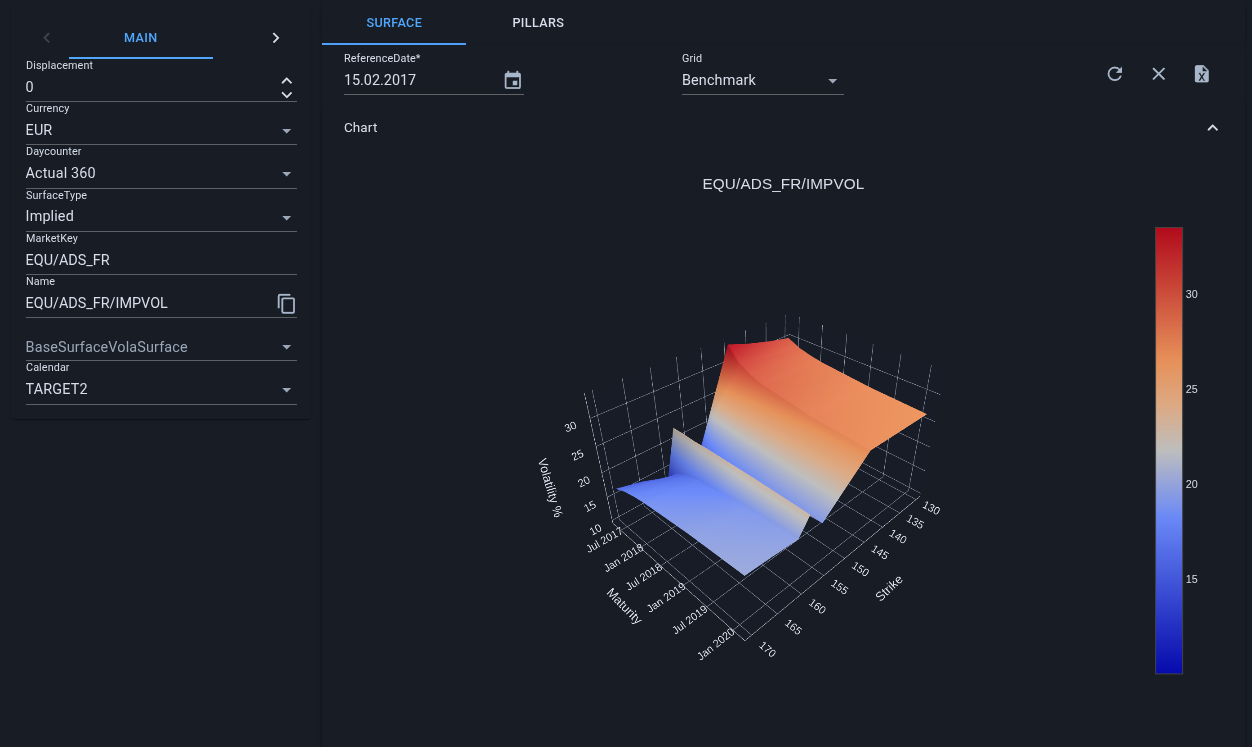Click maturity tick Jan 2020

717,644
